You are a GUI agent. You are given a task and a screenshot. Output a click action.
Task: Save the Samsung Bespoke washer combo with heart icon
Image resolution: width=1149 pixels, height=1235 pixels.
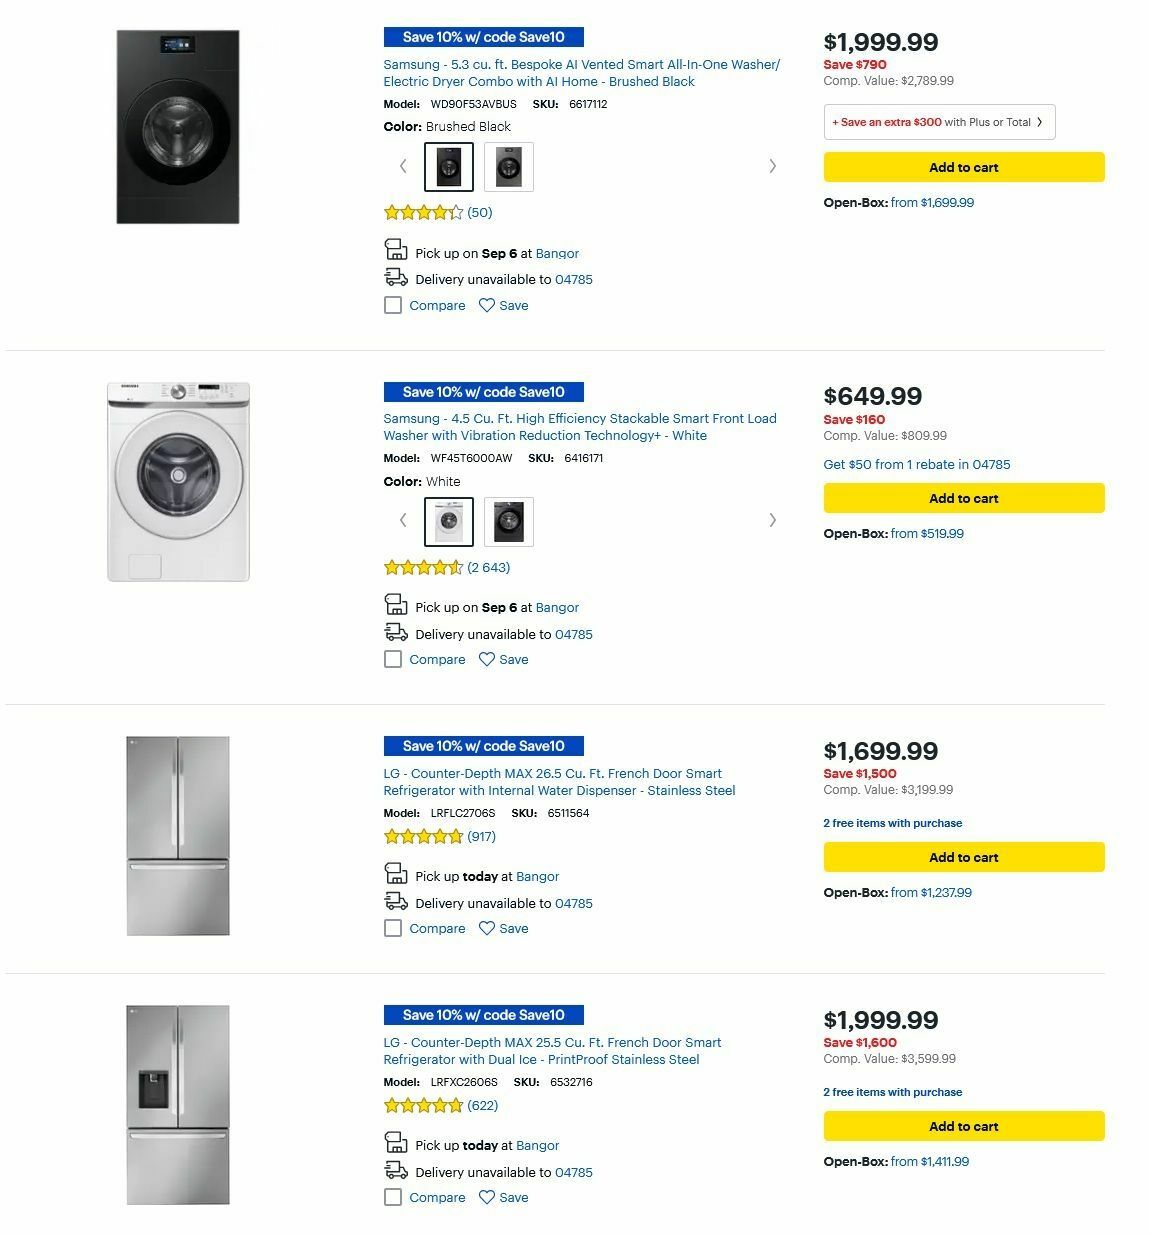(487, 305)
